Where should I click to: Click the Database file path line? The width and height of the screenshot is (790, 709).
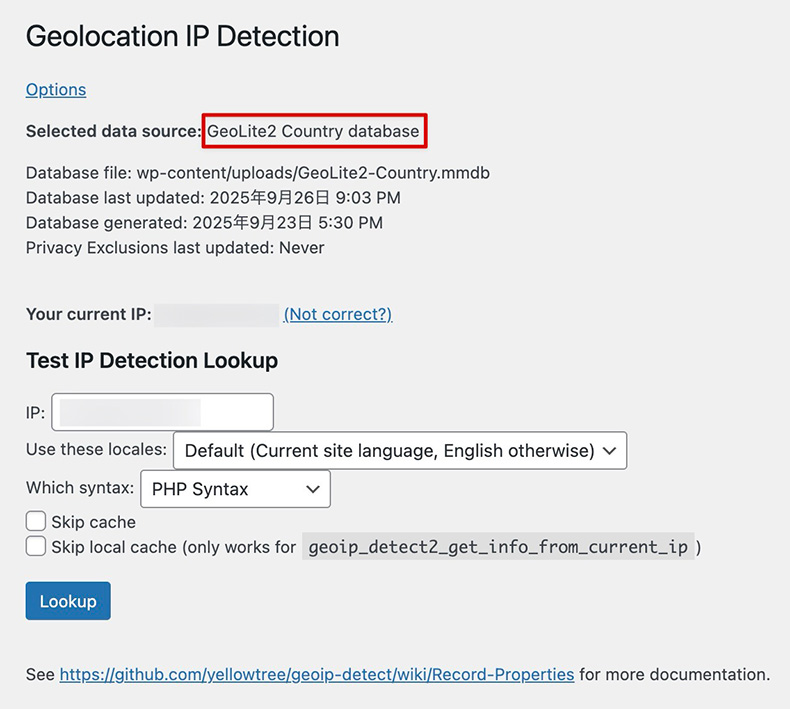(x=257, y=173)
